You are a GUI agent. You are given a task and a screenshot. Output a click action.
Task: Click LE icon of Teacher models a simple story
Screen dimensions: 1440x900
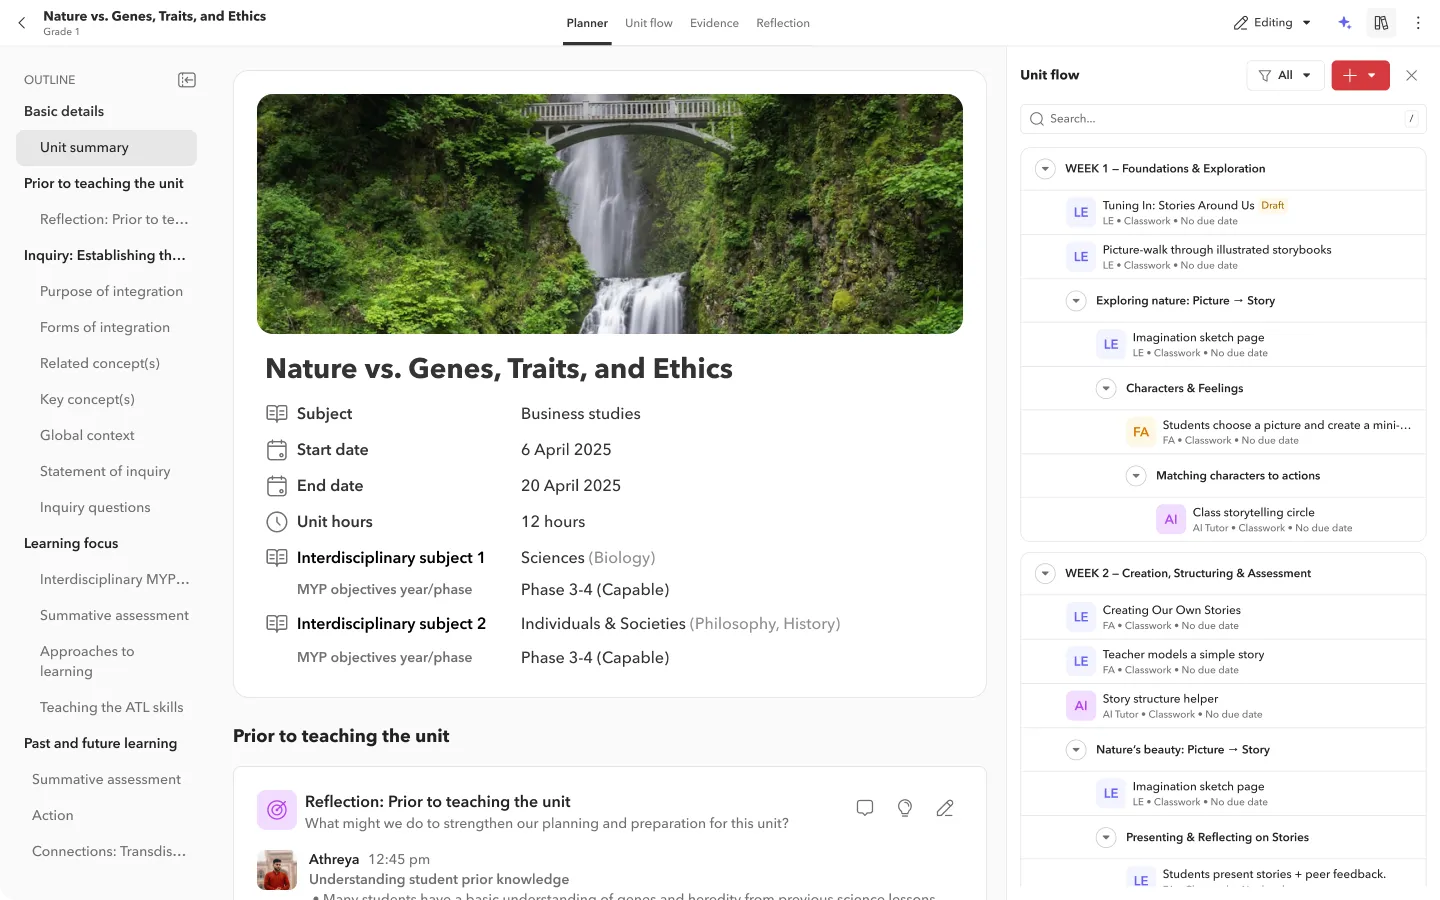(x=1081, y=661)
